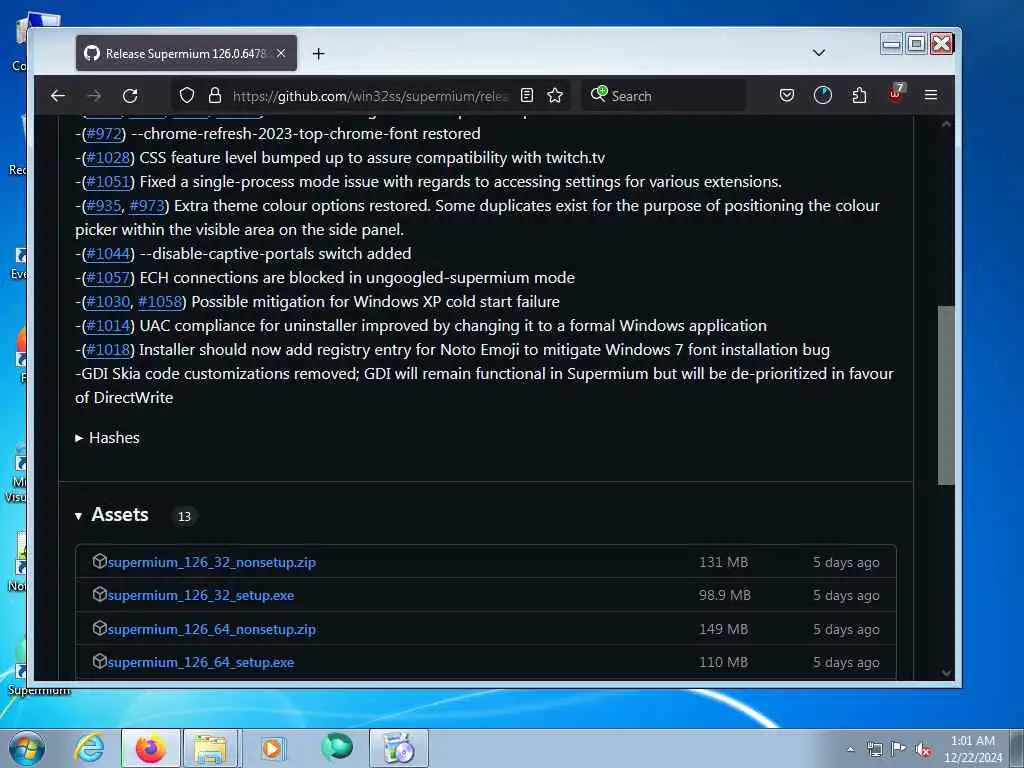Toggle reader view in address bar
This screenshot has height=768, width=1024.
tap(527, 95)
